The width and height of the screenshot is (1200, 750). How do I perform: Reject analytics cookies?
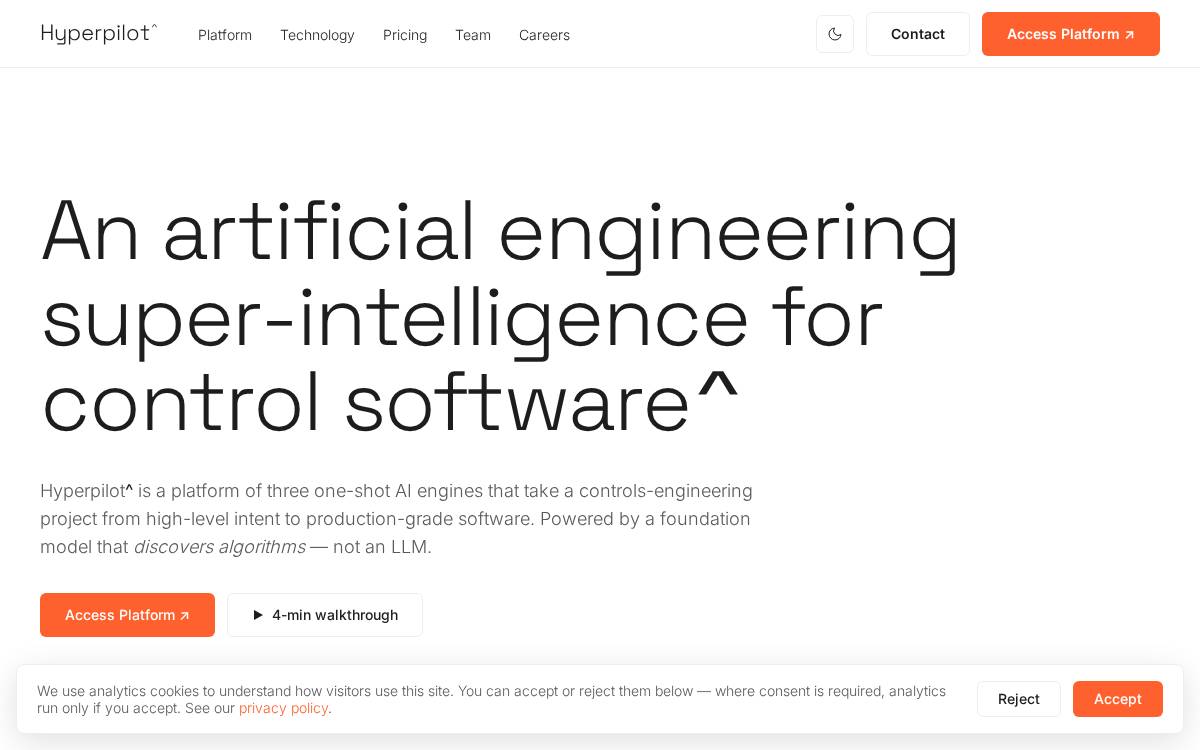click(1019, 699)
